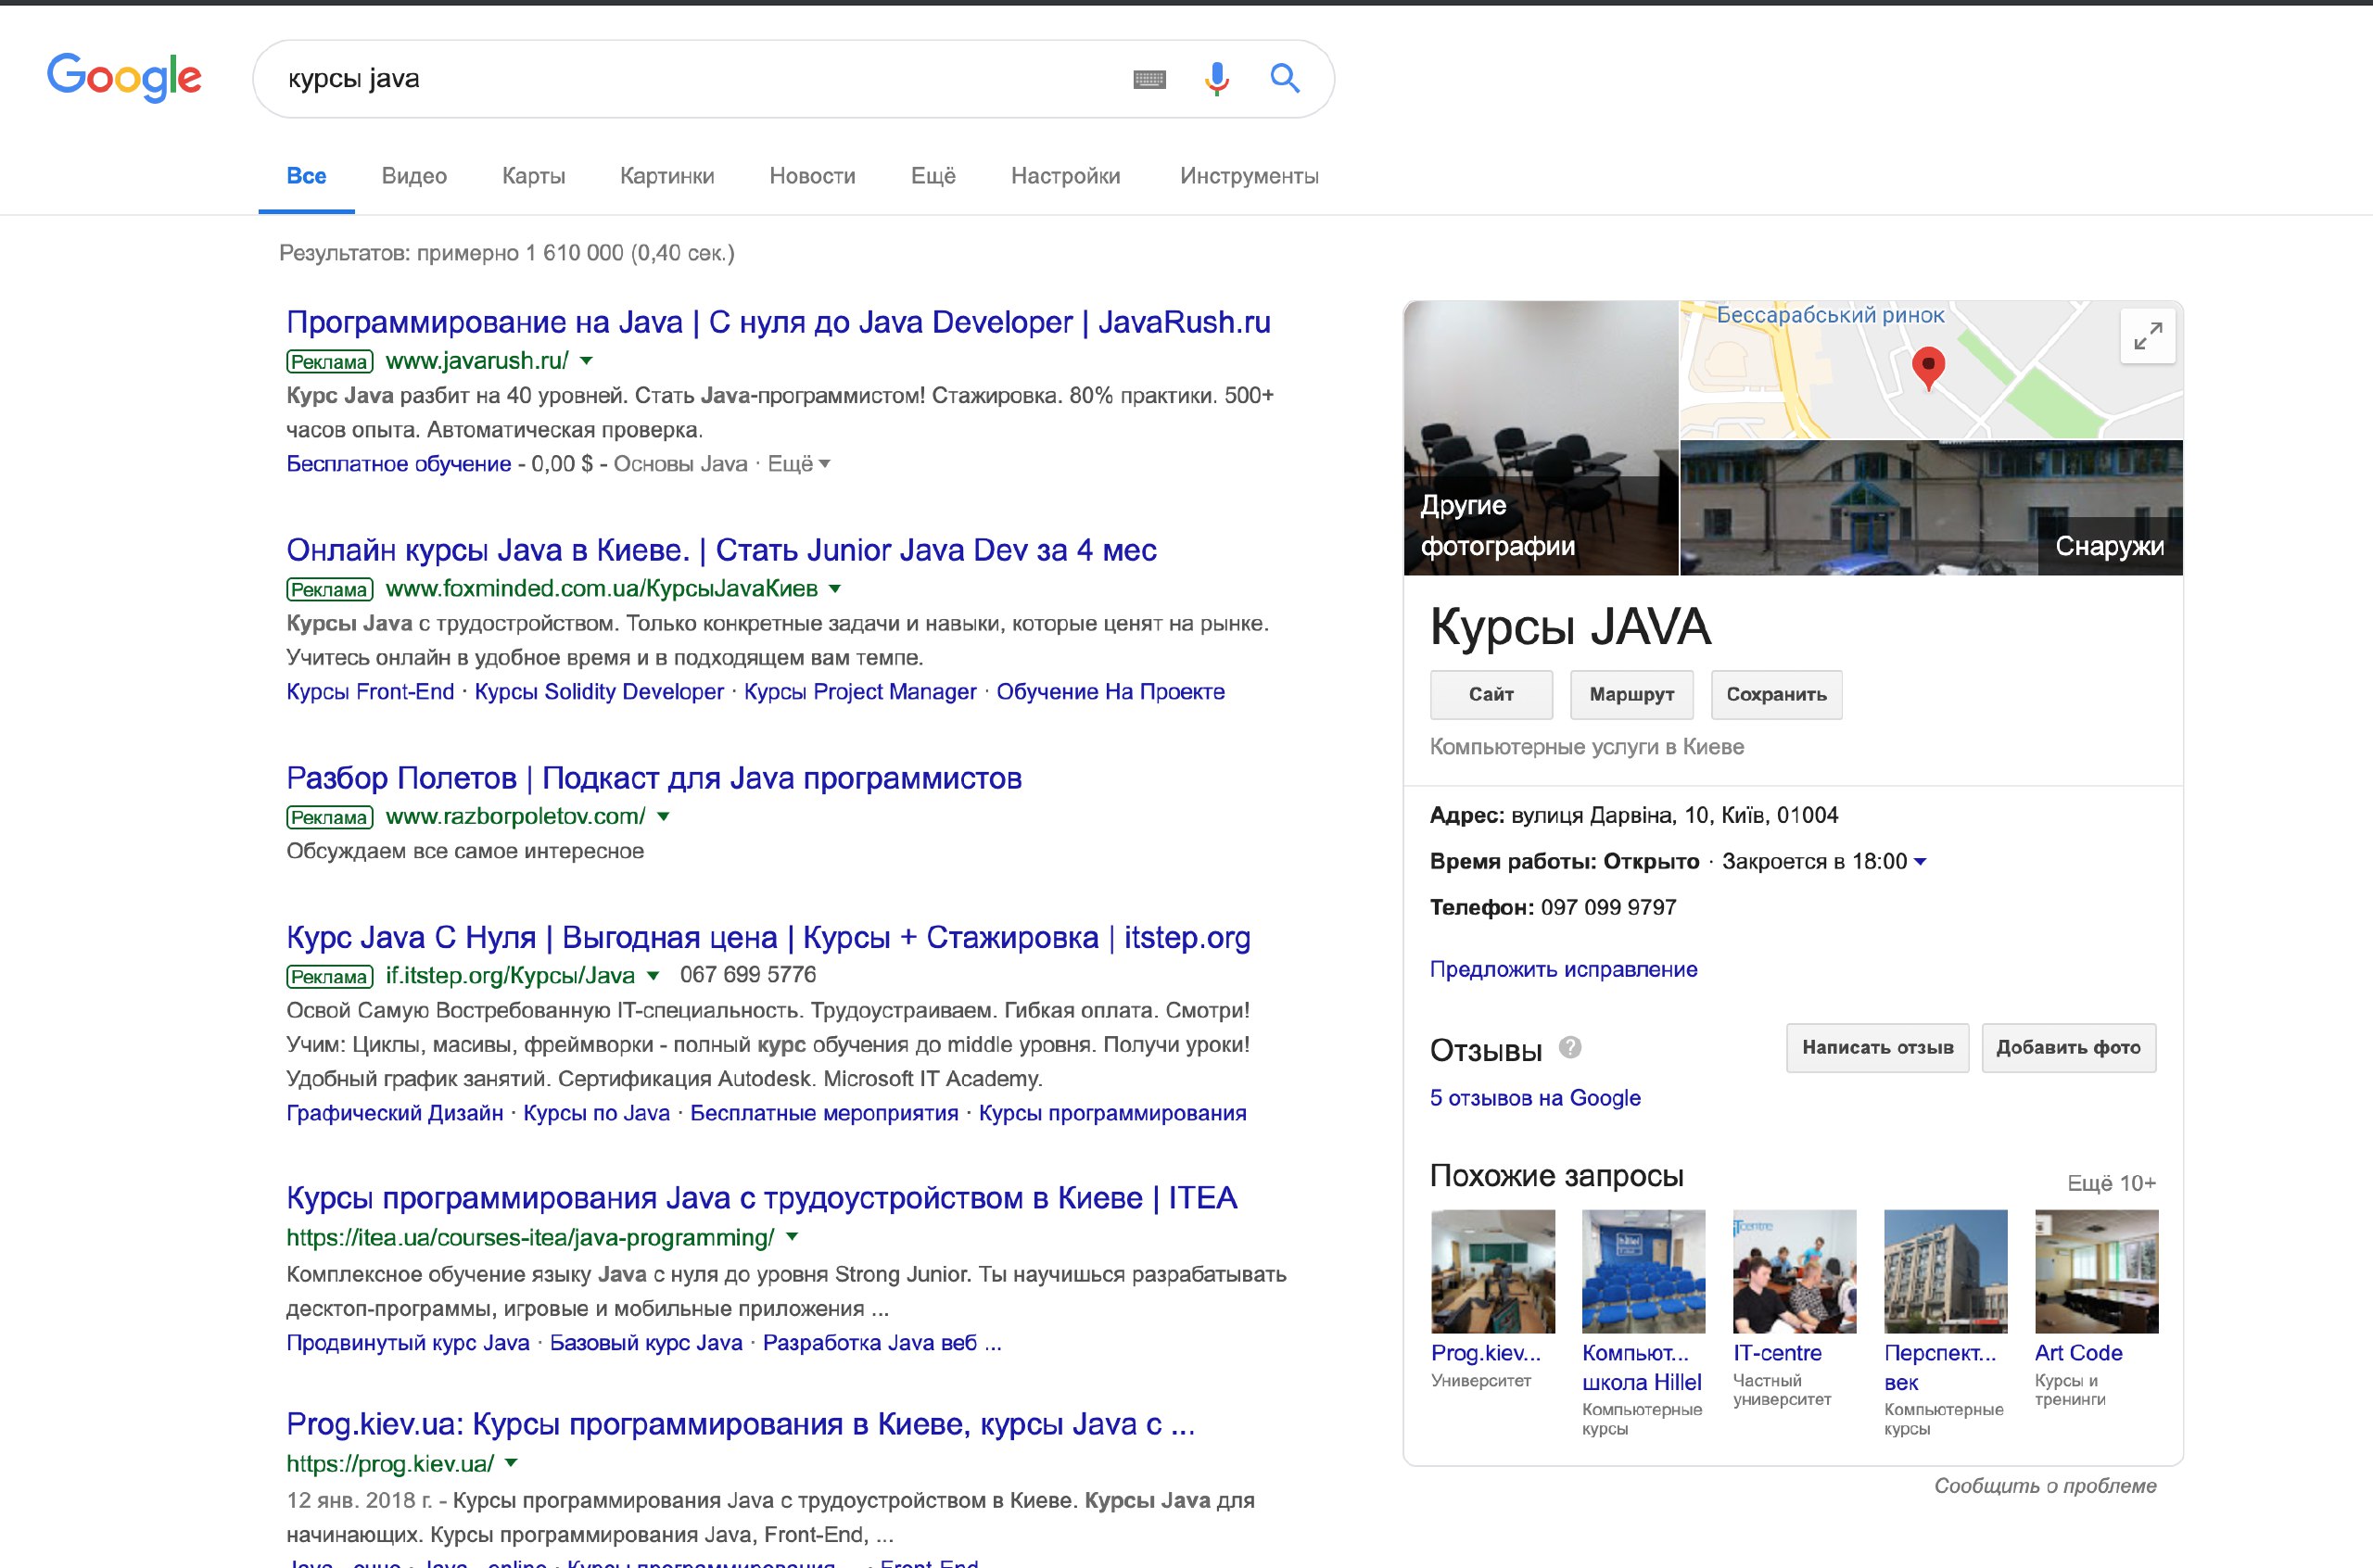Open Разбор Полетов podcast result
The width and height of the screenshot is (2373, 1568).
[x=654, y=778]
